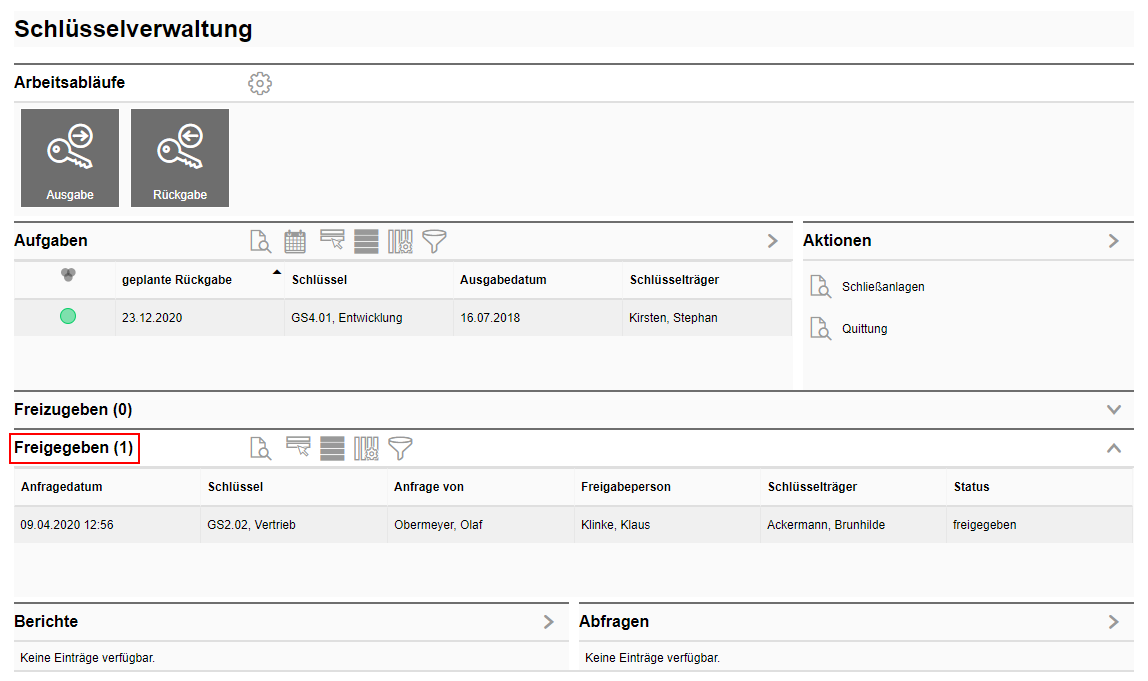Open Freigegeben column settings icon
1148x681 pixels.
(366, 448)
